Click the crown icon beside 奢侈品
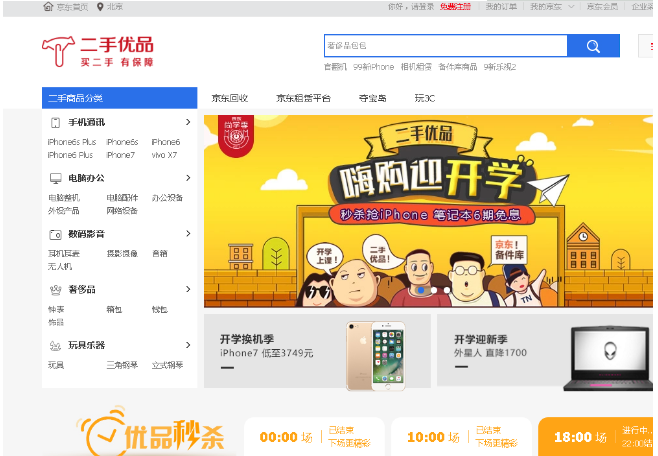 [55, 290]
